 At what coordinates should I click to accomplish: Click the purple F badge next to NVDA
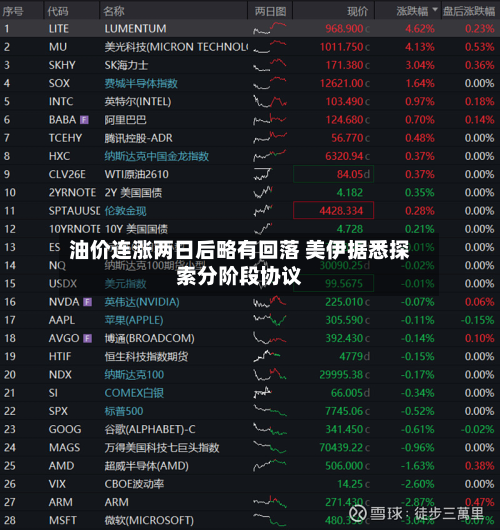88,302
